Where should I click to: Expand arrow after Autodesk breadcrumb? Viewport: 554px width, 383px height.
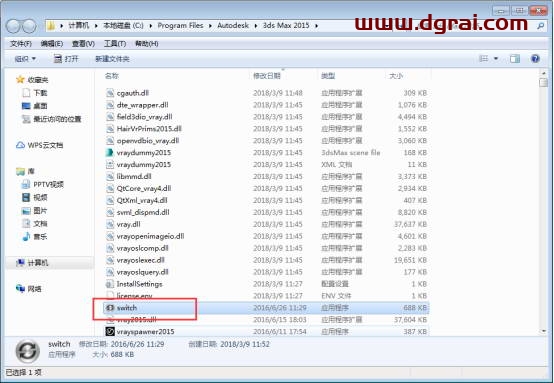point(255,26)
